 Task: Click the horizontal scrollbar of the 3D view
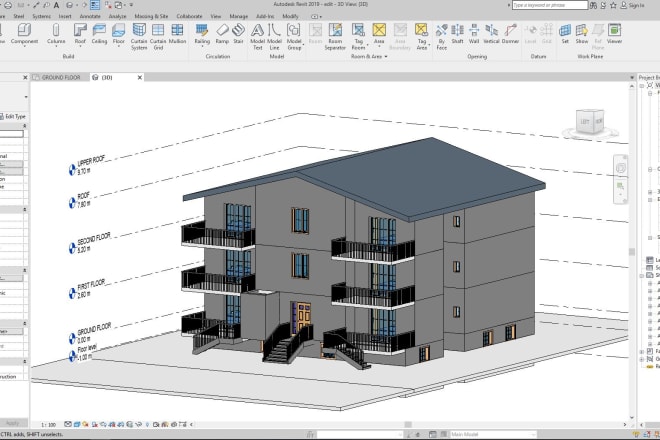407,424
